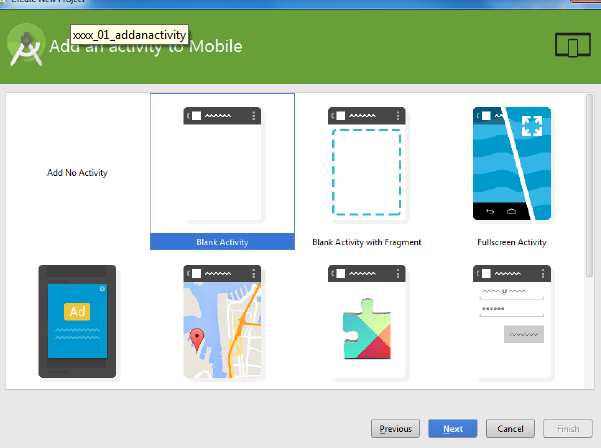The width and height of the screenshot is (601, 448).
Task: Click the Blank Activity overflow menu dots
Action: (253, 116)
